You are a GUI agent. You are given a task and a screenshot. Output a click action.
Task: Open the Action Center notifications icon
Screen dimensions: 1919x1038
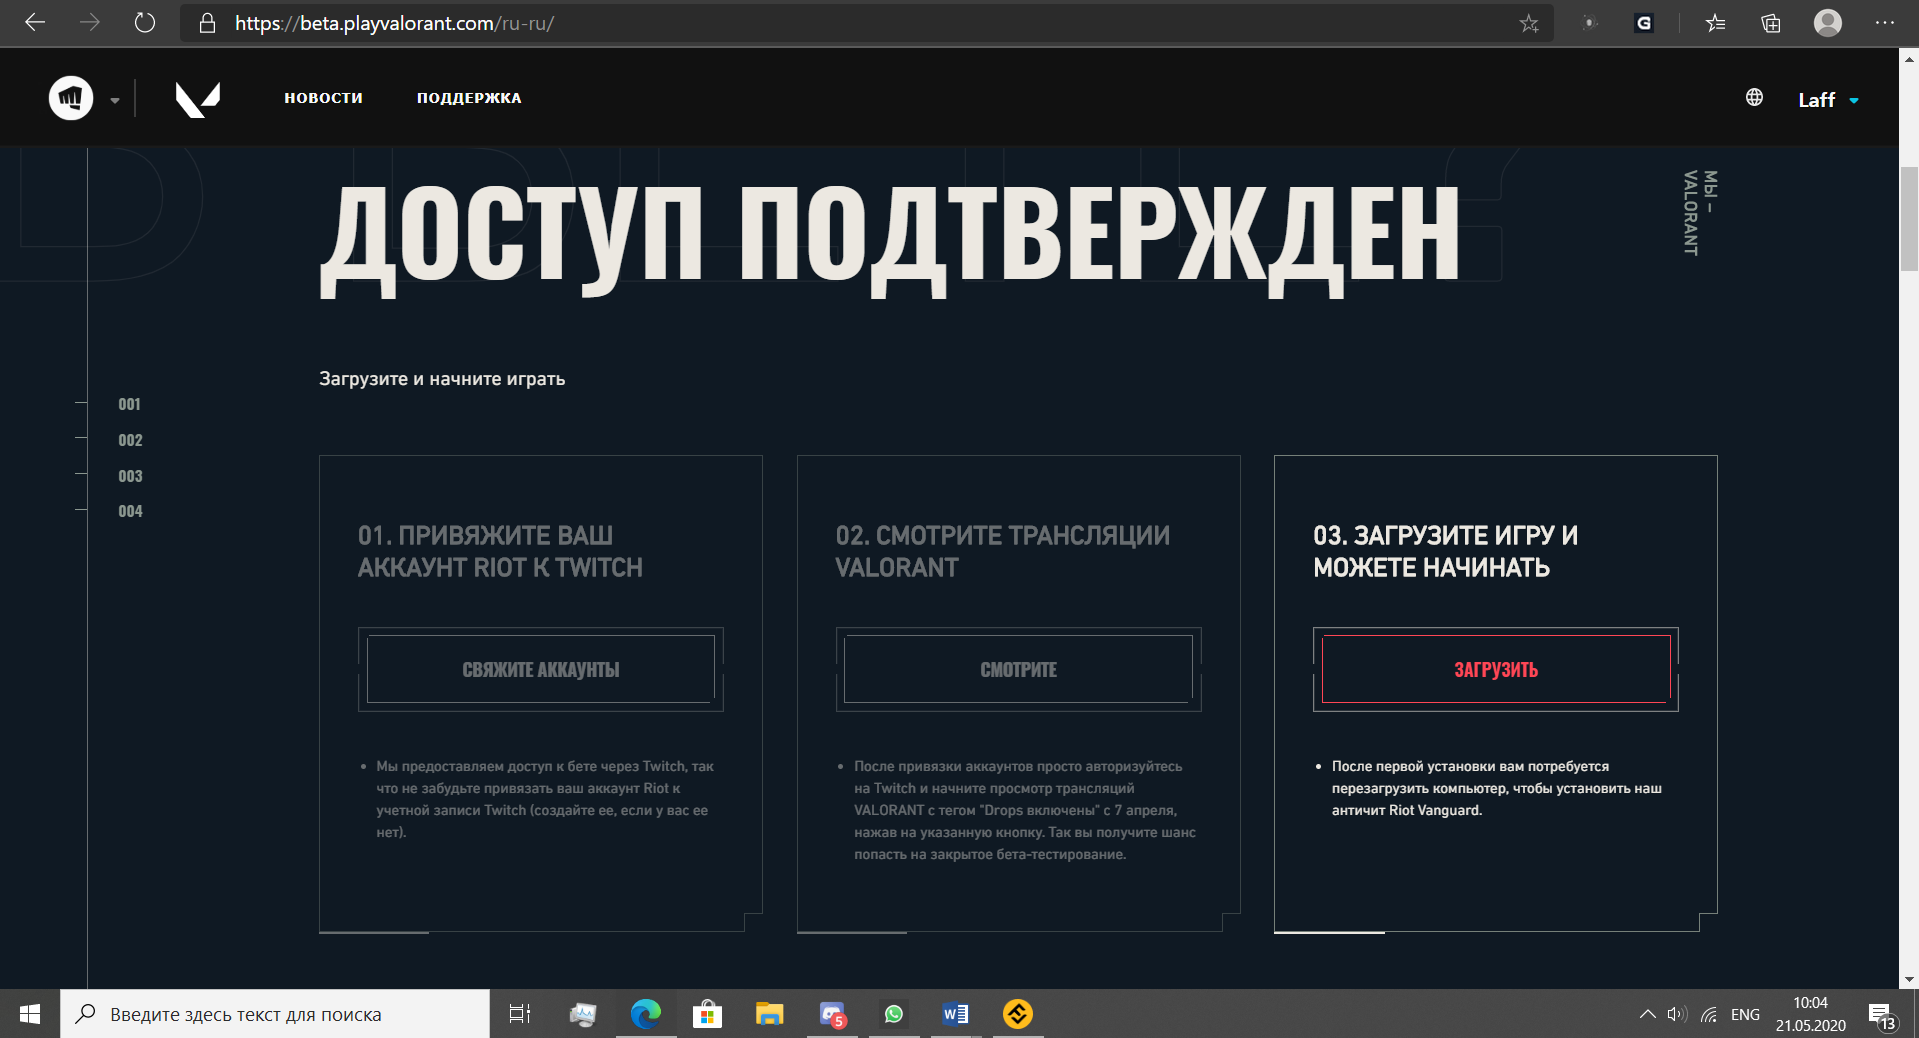click(1882, 1014)
